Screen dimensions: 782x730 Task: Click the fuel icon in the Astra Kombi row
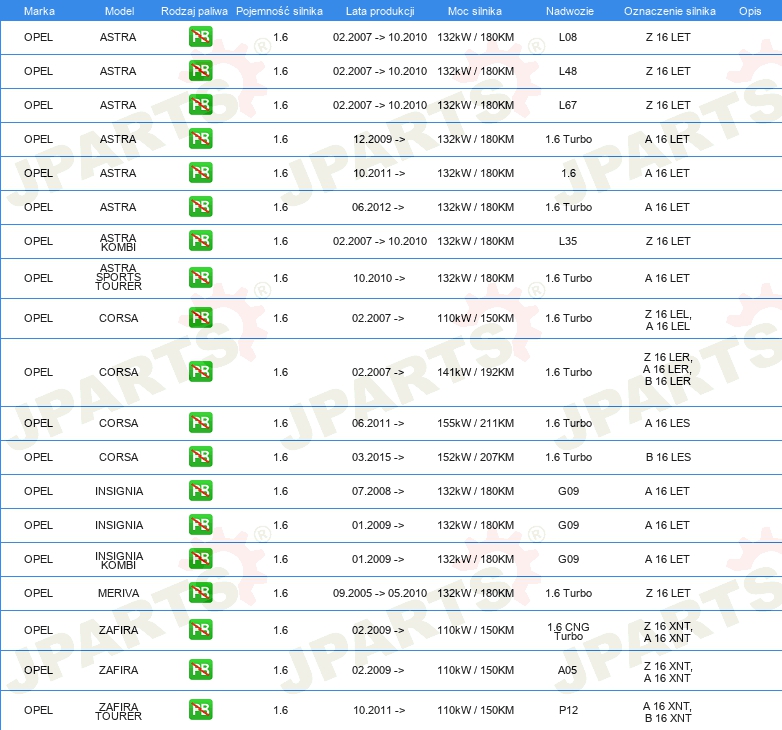point(200,241)
